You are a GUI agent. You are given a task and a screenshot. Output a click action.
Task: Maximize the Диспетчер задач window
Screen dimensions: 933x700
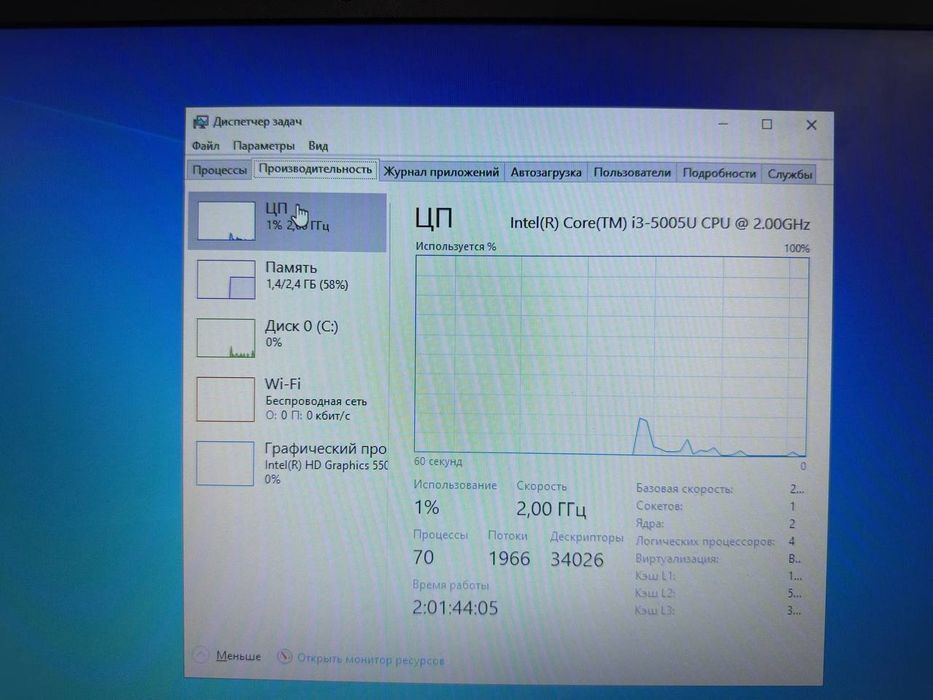(767, 124)
